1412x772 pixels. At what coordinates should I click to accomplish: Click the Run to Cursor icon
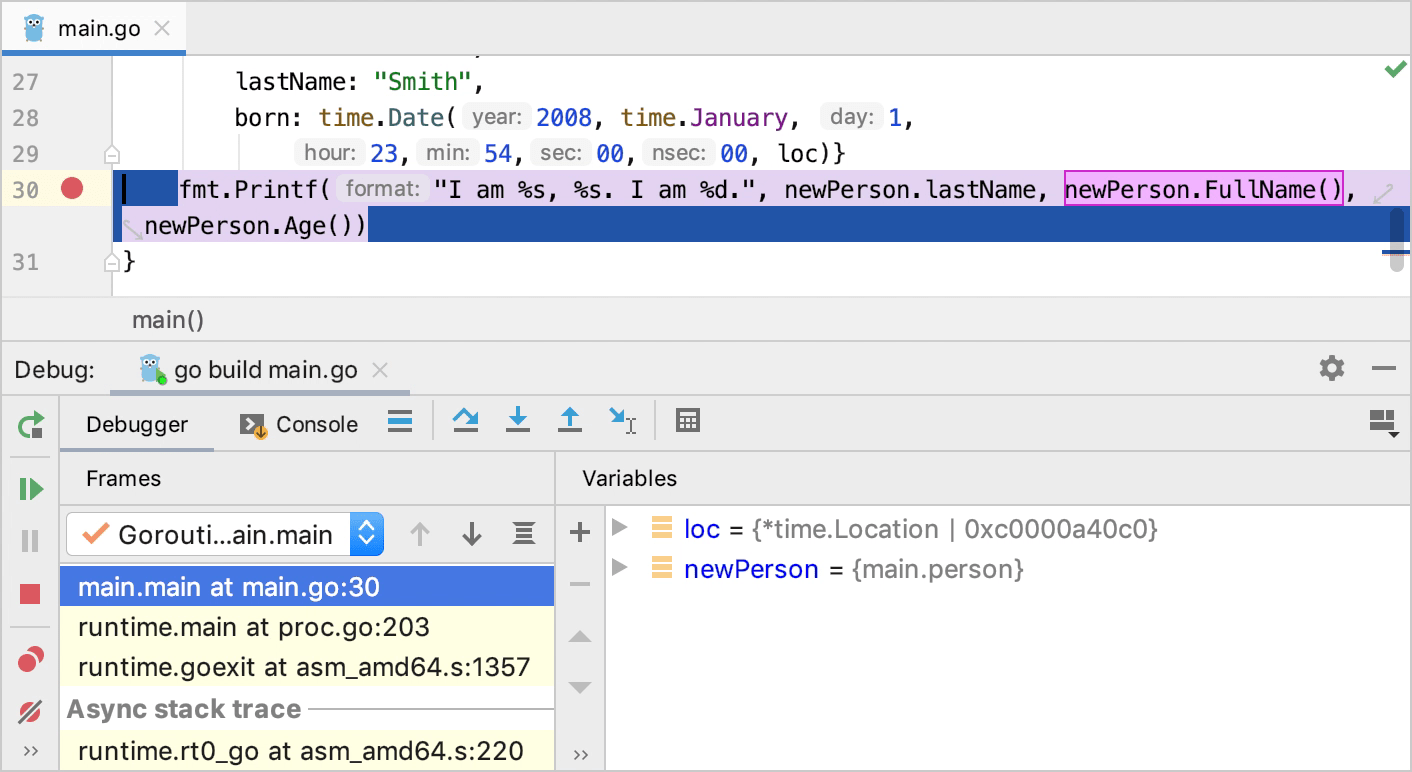tap(622, 421)
